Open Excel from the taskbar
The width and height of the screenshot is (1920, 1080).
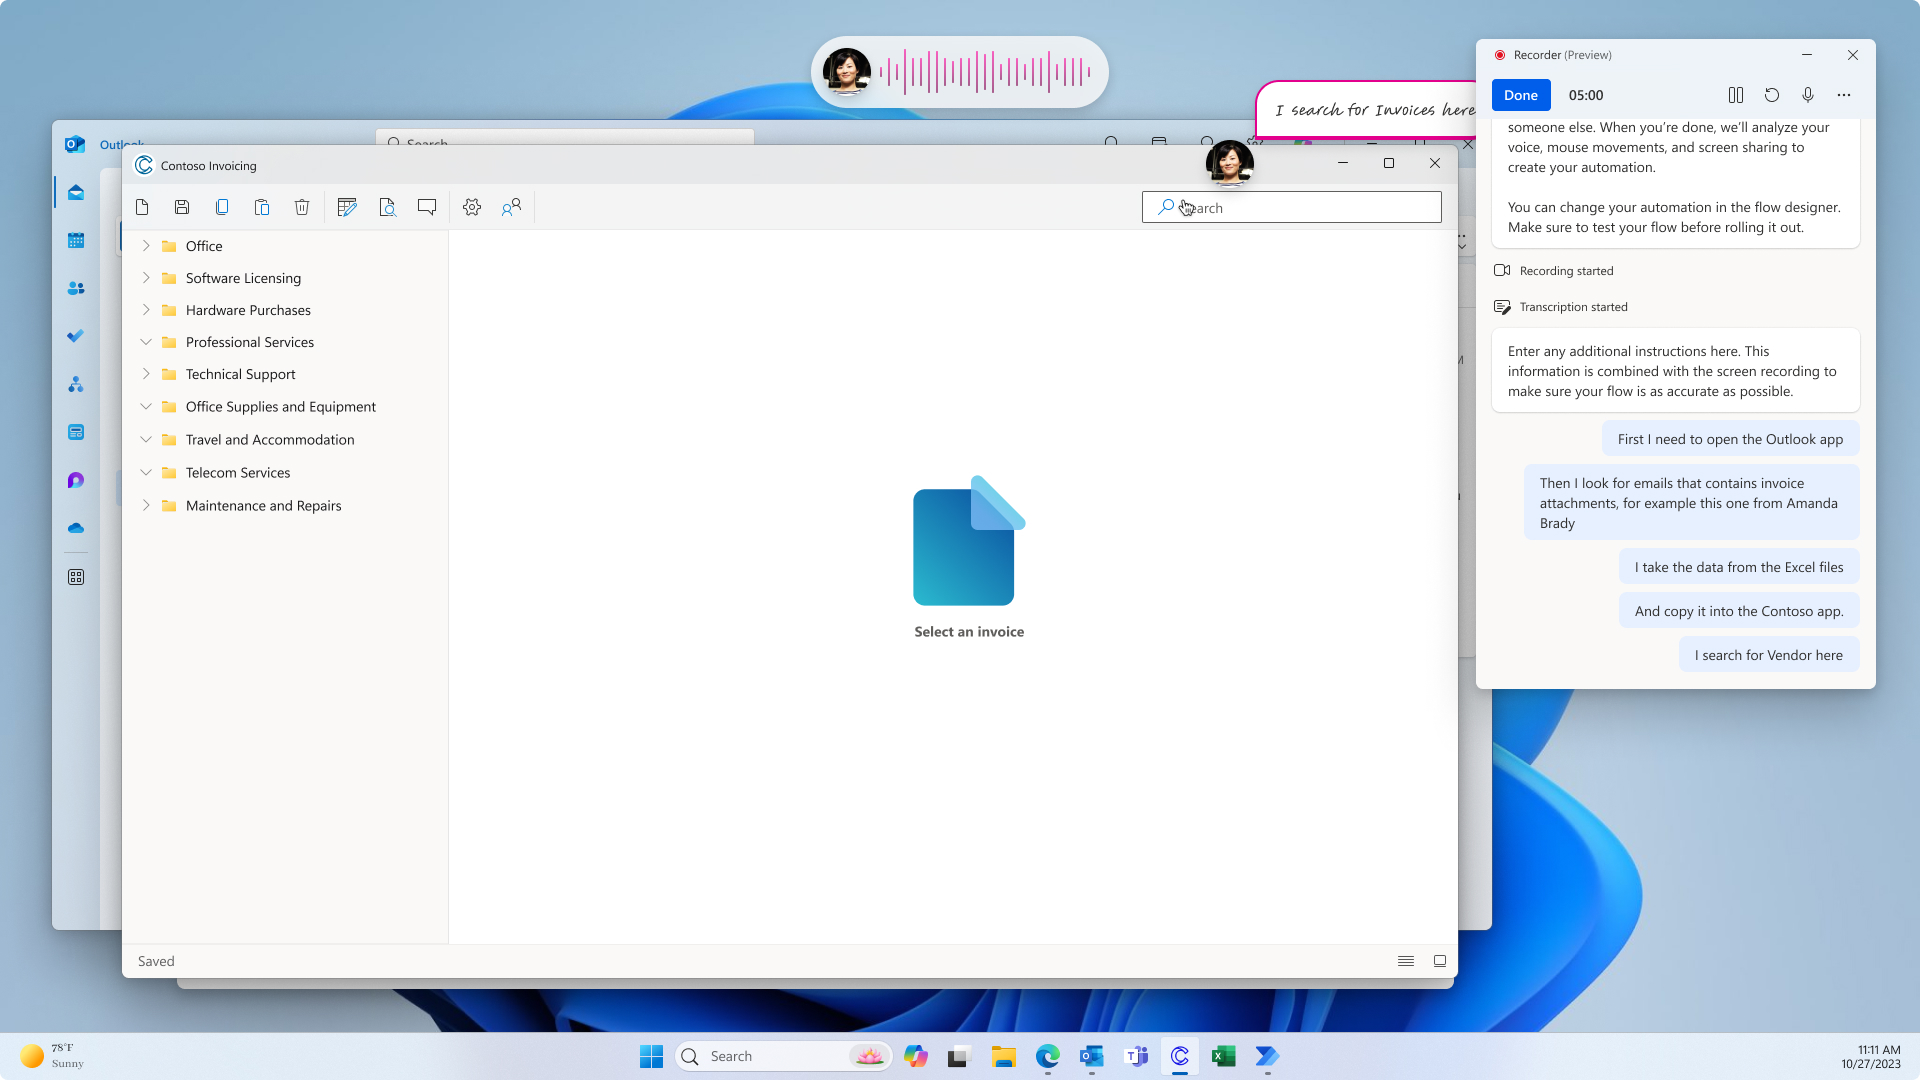click(1223, 1056)
